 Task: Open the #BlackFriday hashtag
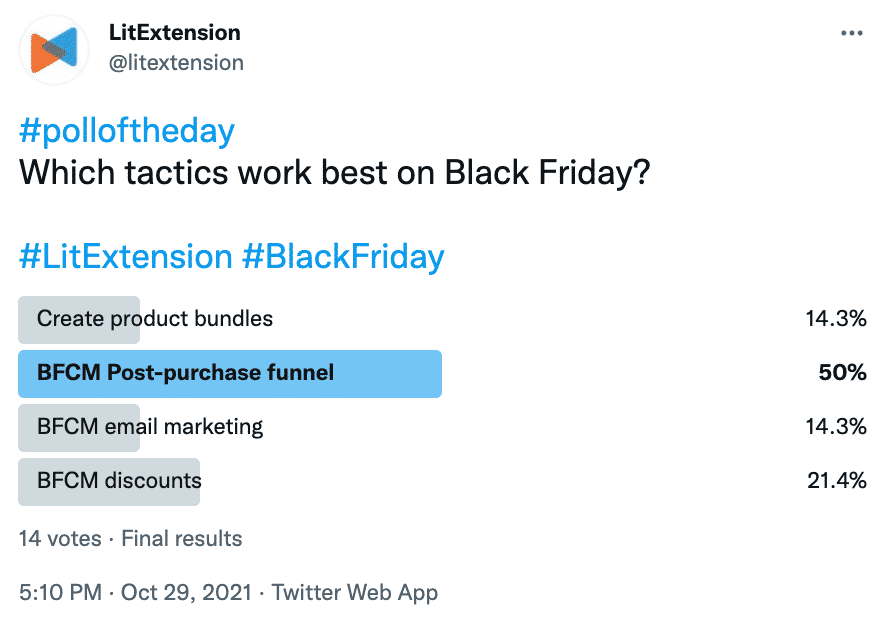(343, 256)
